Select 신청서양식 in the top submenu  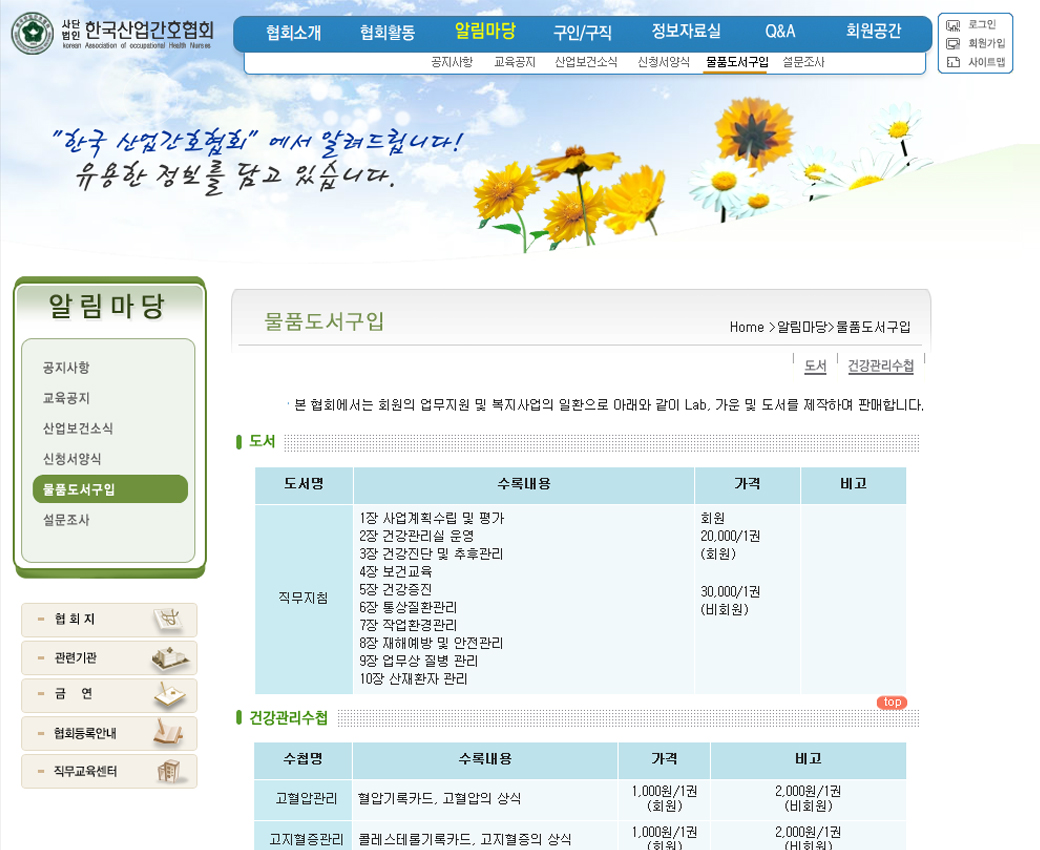tap(663, 62)
